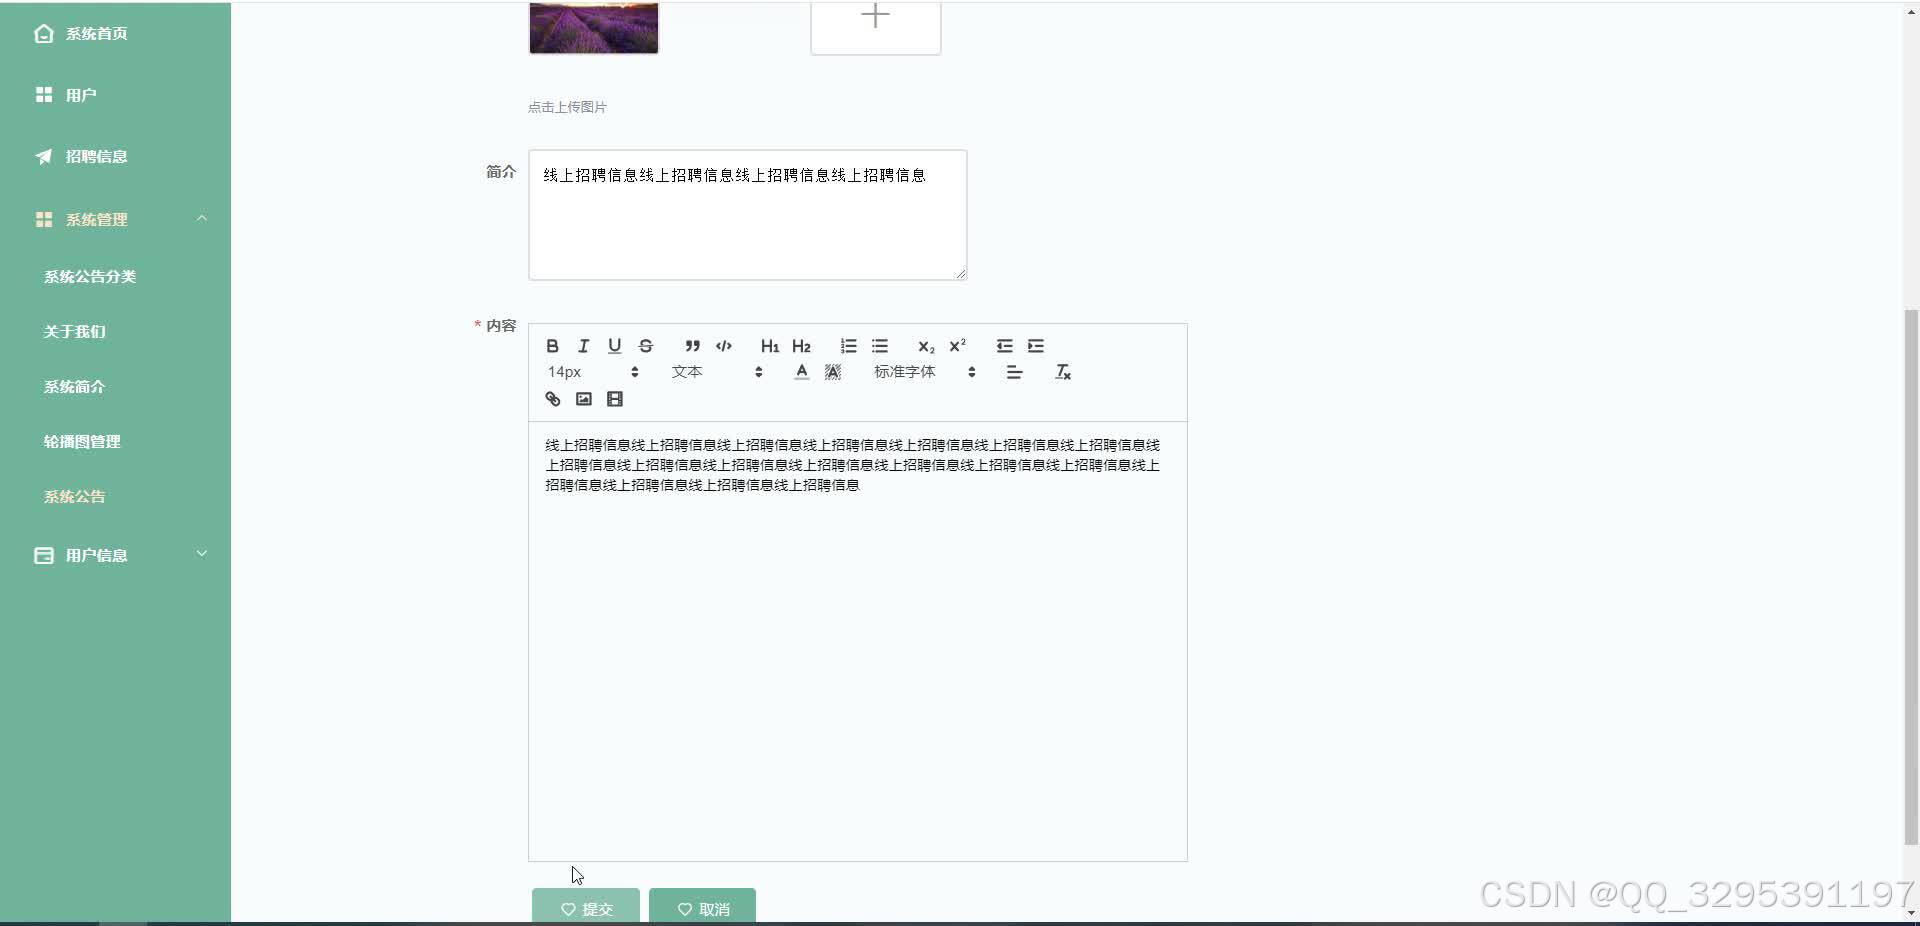Viewport: 1920px width, 926px height.
Task: Click the 提交 submit button
Action: (586, 907)
